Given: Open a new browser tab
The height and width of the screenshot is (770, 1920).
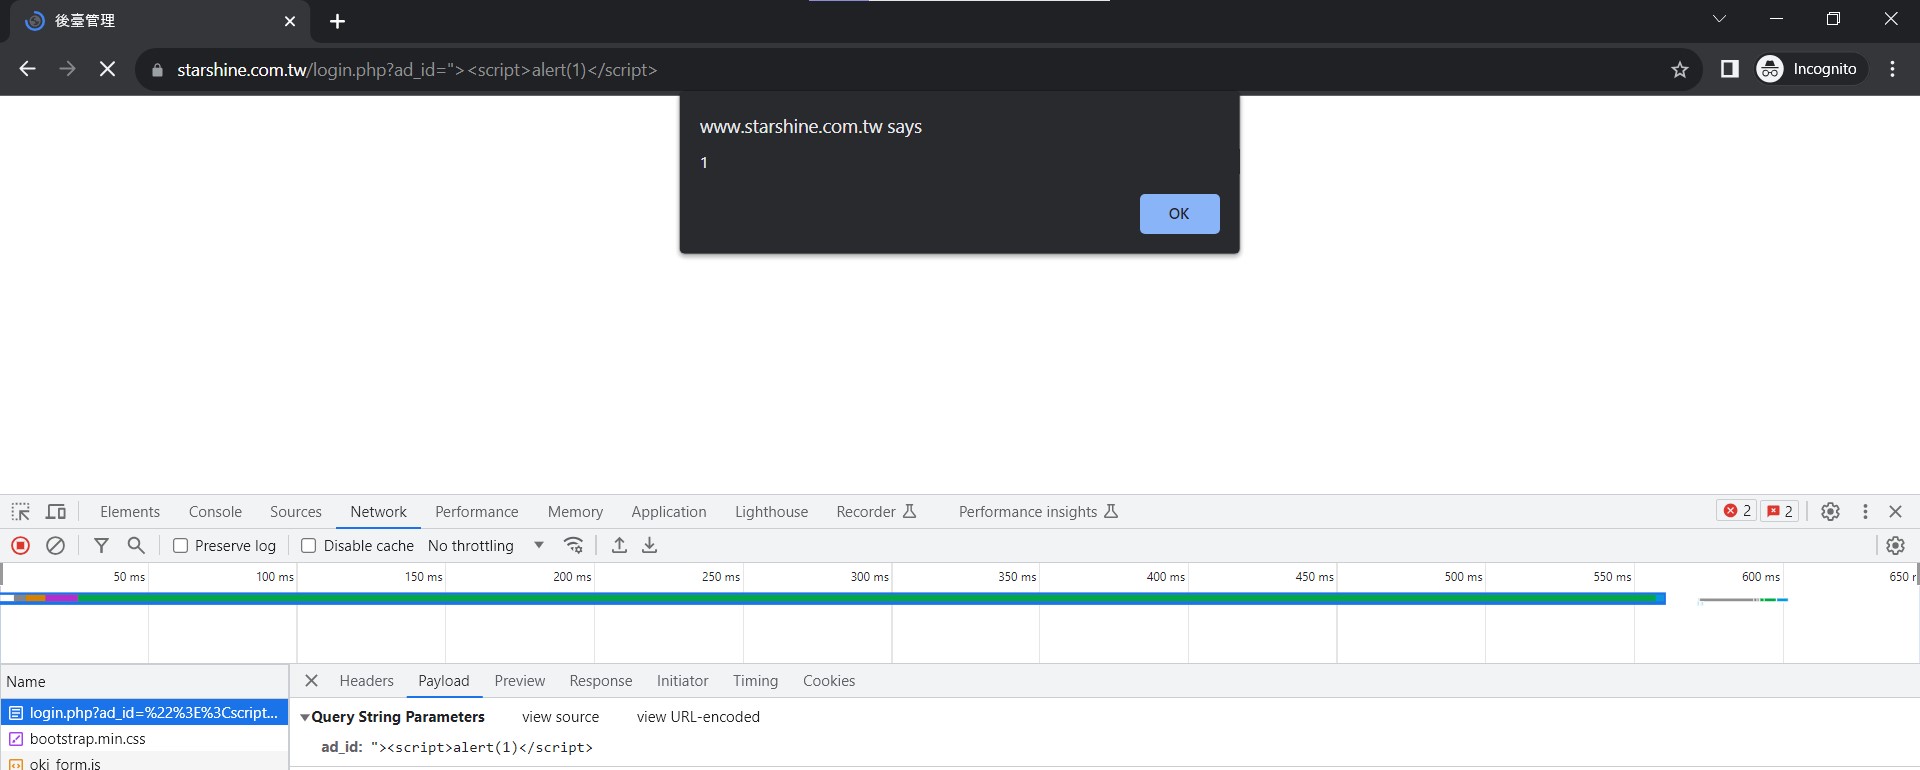Looking at the screenshot, I should click(x=338, y=21).
